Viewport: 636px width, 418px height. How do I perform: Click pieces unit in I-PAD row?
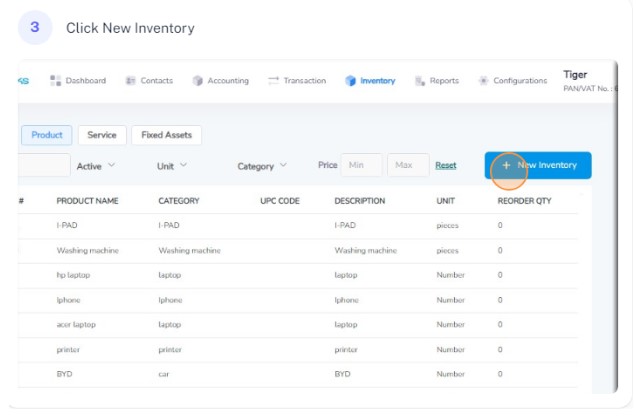(447, 225)
